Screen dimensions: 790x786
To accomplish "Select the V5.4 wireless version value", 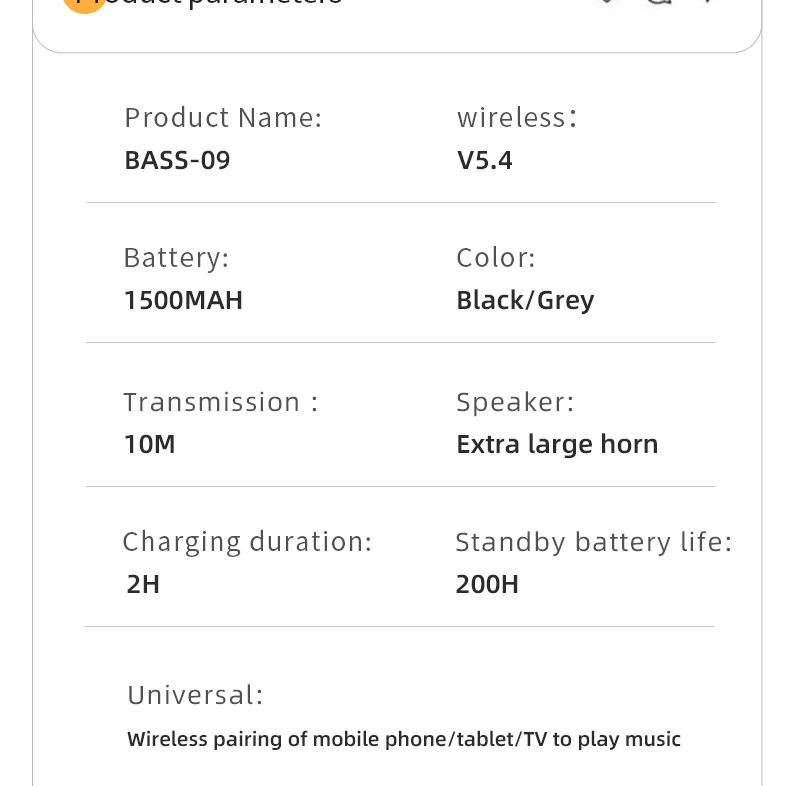I will tap(485, 160).
